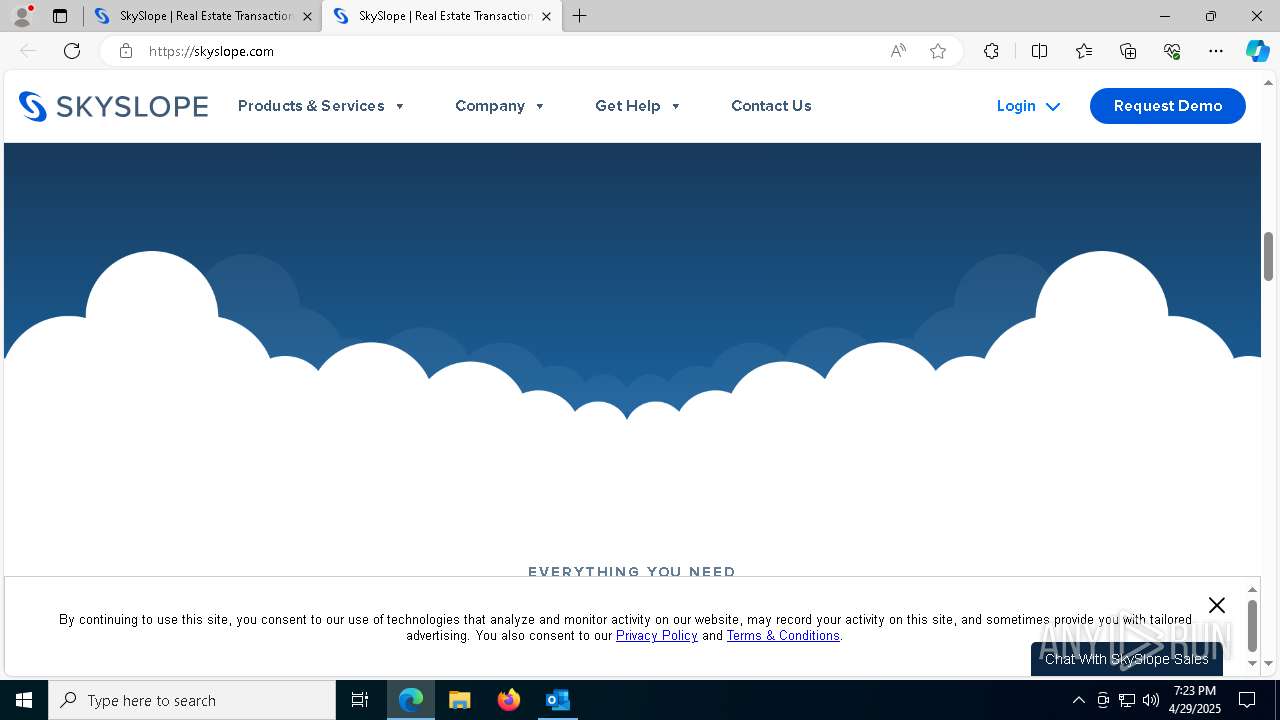Open Outlook from taskbar
The image size is (1280, 720).
(x=557, y=700)
